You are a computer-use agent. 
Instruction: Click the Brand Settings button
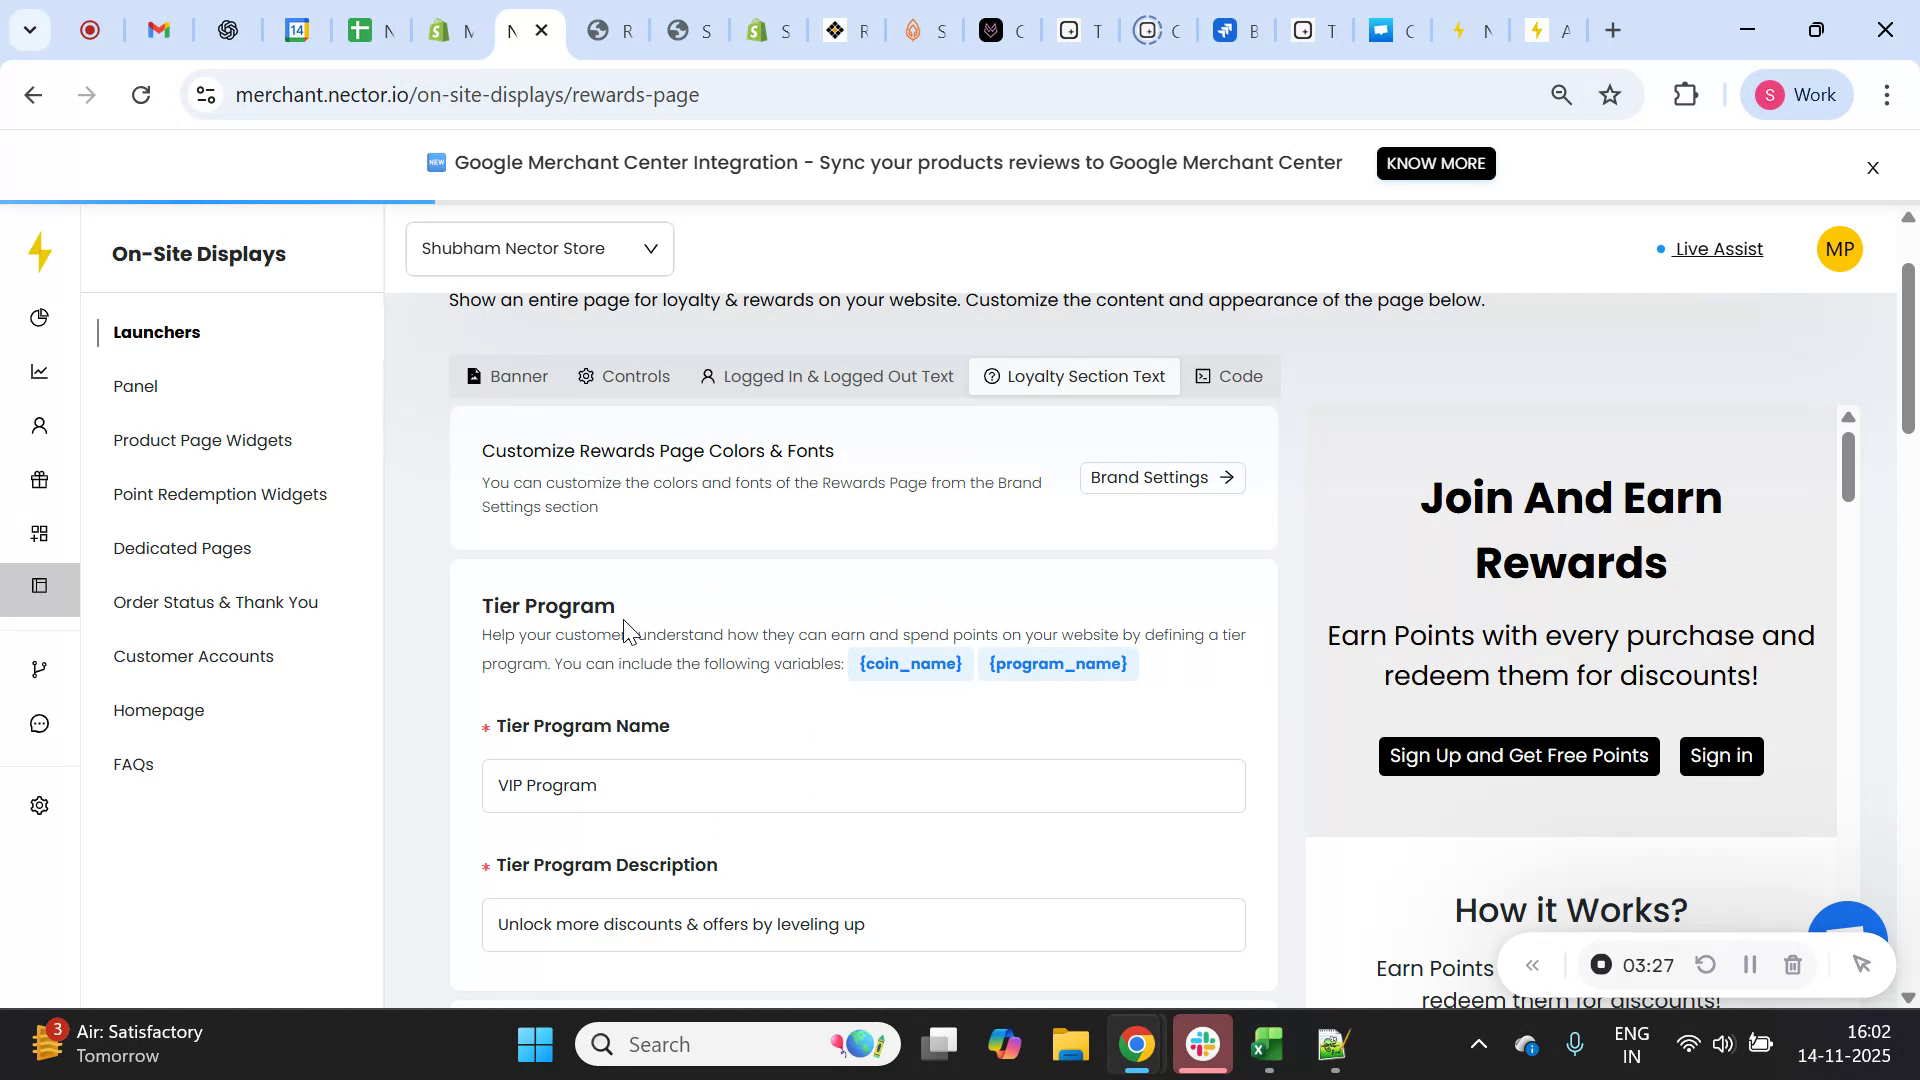coord(1161,477)
